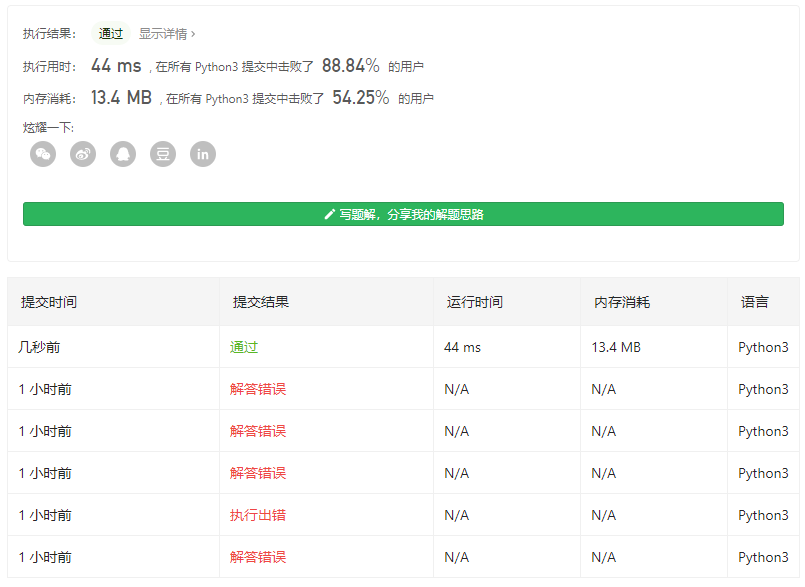The height and width of the screenshot is (587, 805).
Task: Share result via Douban icon
Action: tap(163, 154)
